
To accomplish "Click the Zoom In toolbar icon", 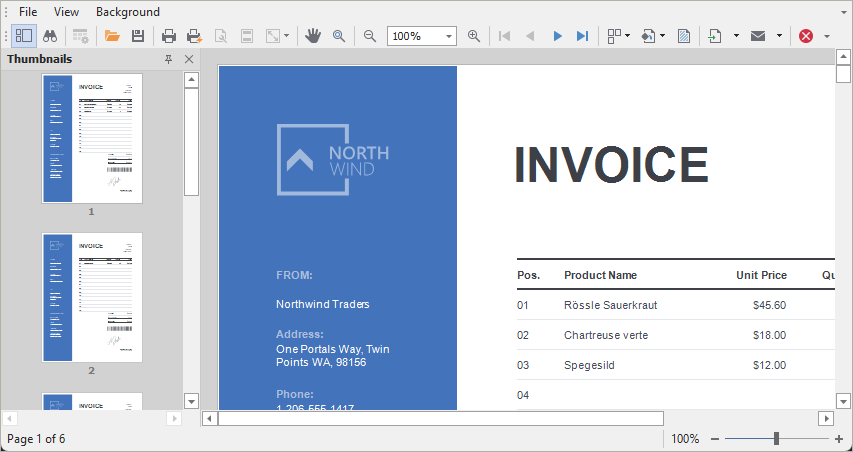I will click(474, 36).
